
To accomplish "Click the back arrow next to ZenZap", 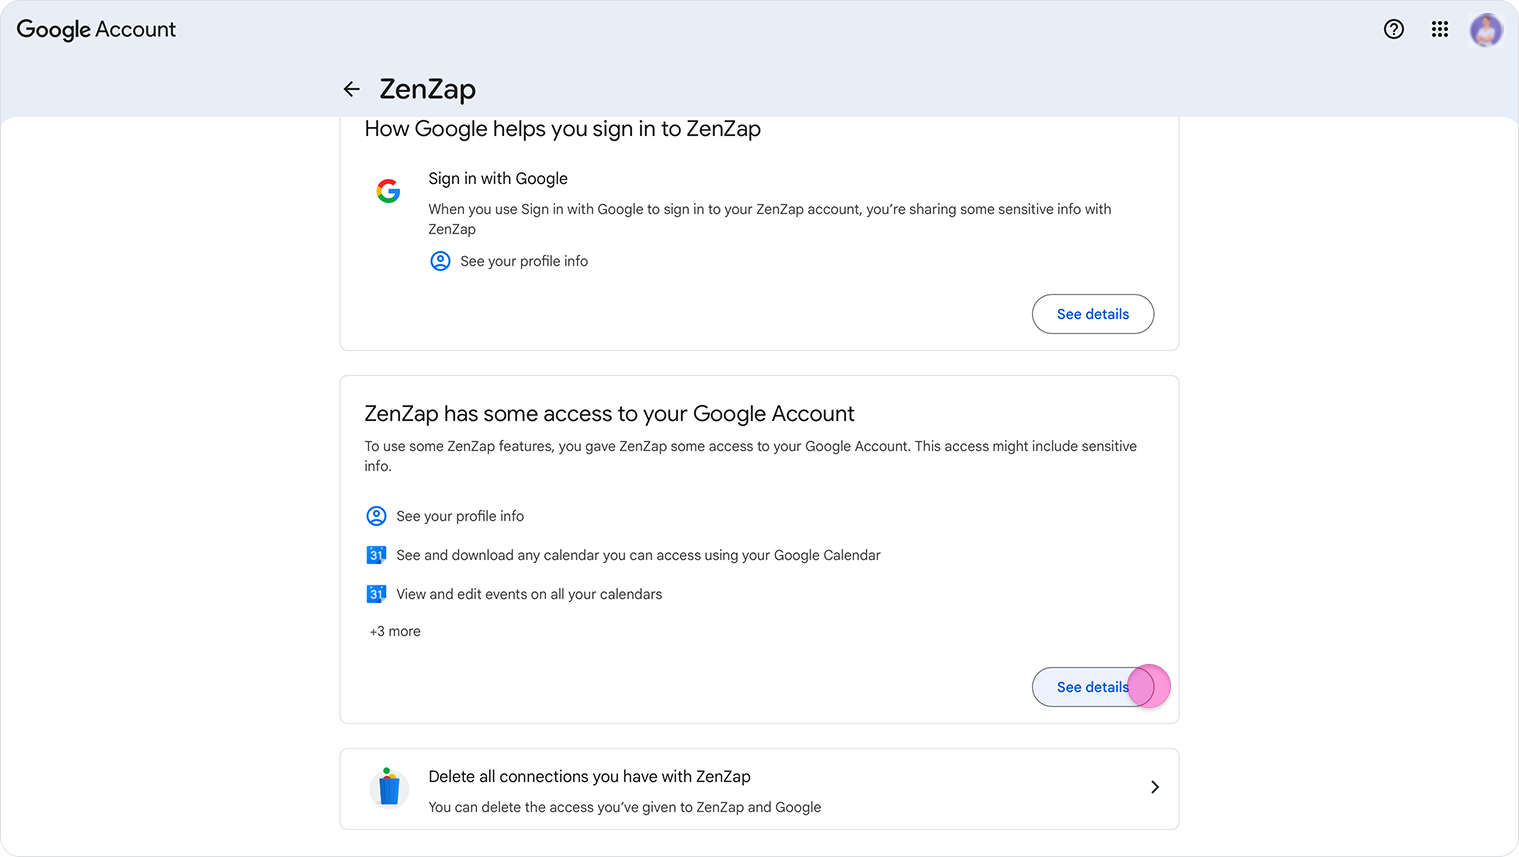I will pos(351,89).
